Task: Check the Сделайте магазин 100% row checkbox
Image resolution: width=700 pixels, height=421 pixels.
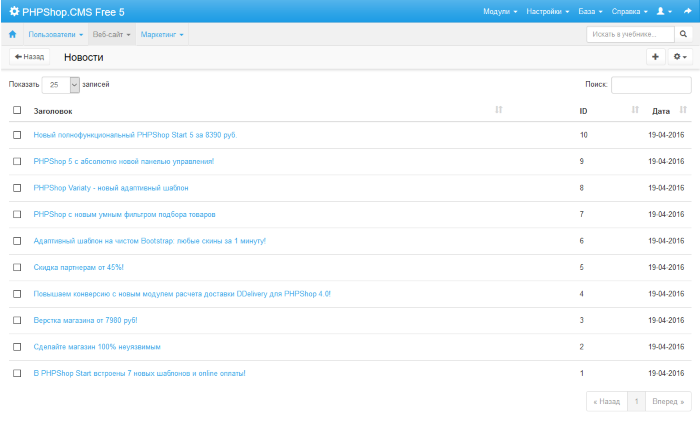Action: pyautogui.click(x=17, y=347)
